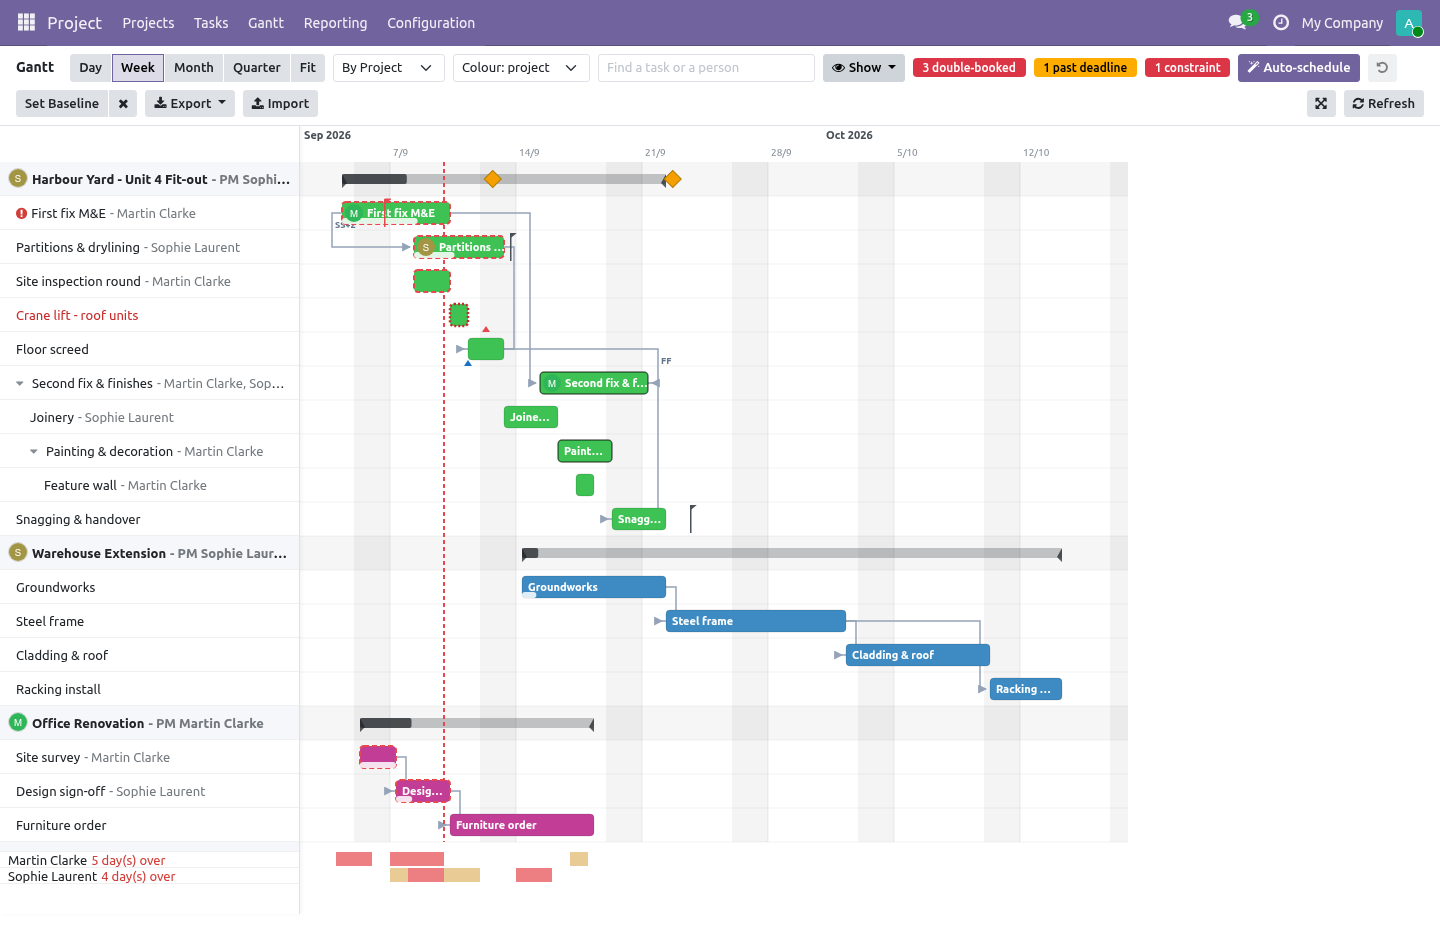Click the Refresh button
Screen dimensions: 1440x938
click(1384, 104)
